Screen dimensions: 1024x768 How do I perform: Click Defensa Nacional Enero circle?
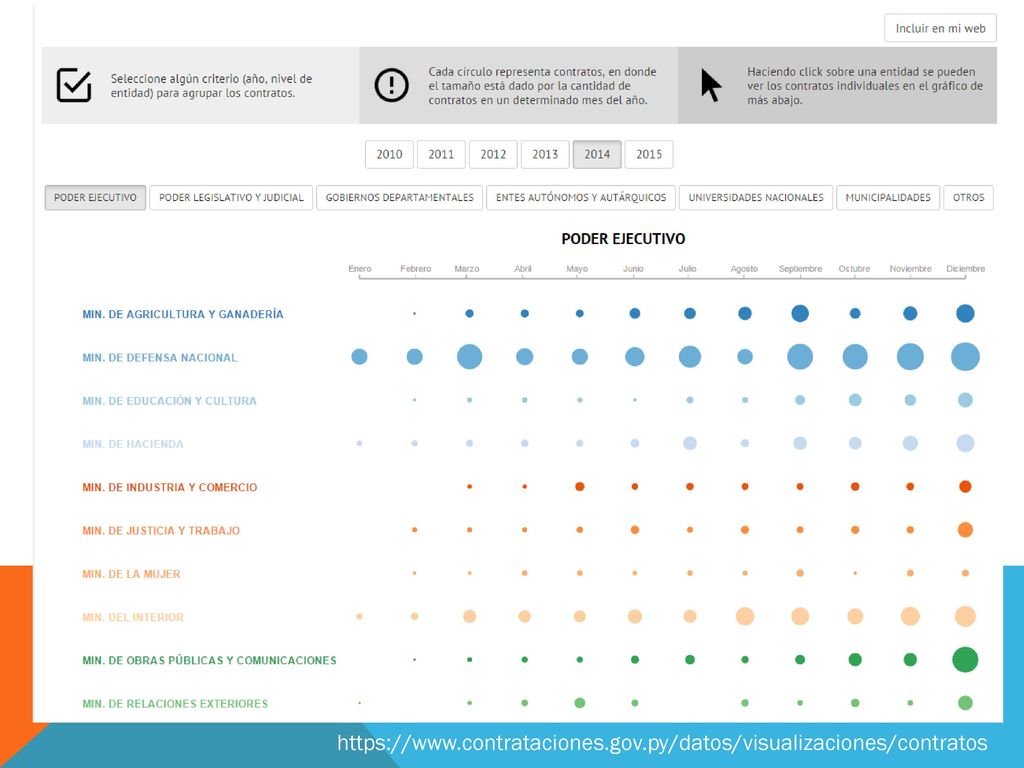[359, 357]
